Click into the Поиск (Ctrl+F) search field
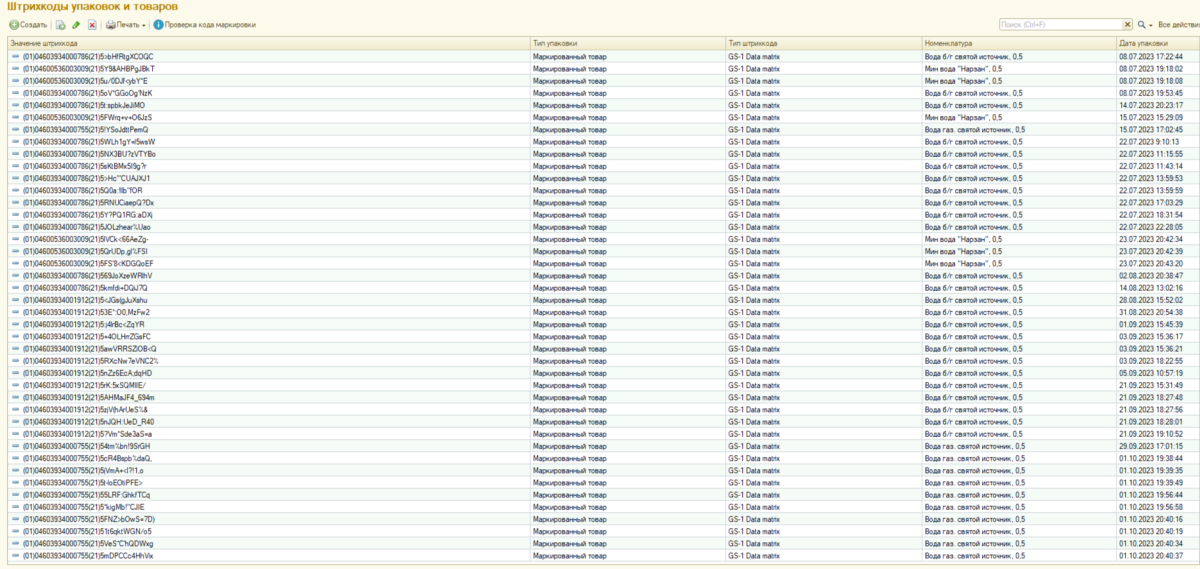This screenshot has height=569, width=1200. [1060, 24]
